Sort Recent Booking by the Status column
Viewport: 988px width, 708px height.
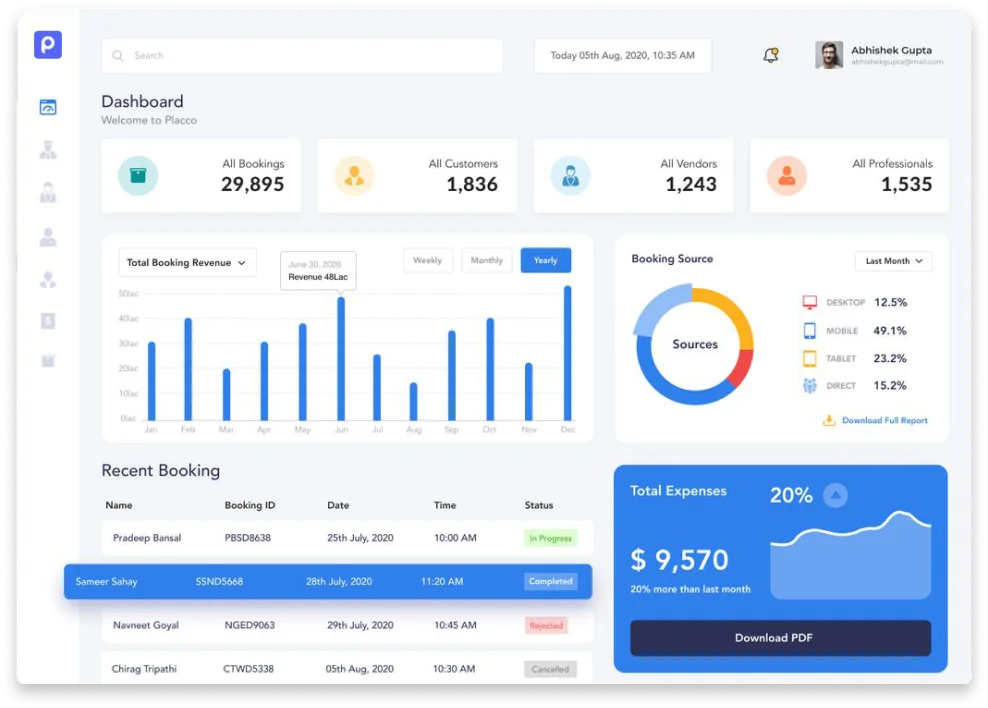539,505
